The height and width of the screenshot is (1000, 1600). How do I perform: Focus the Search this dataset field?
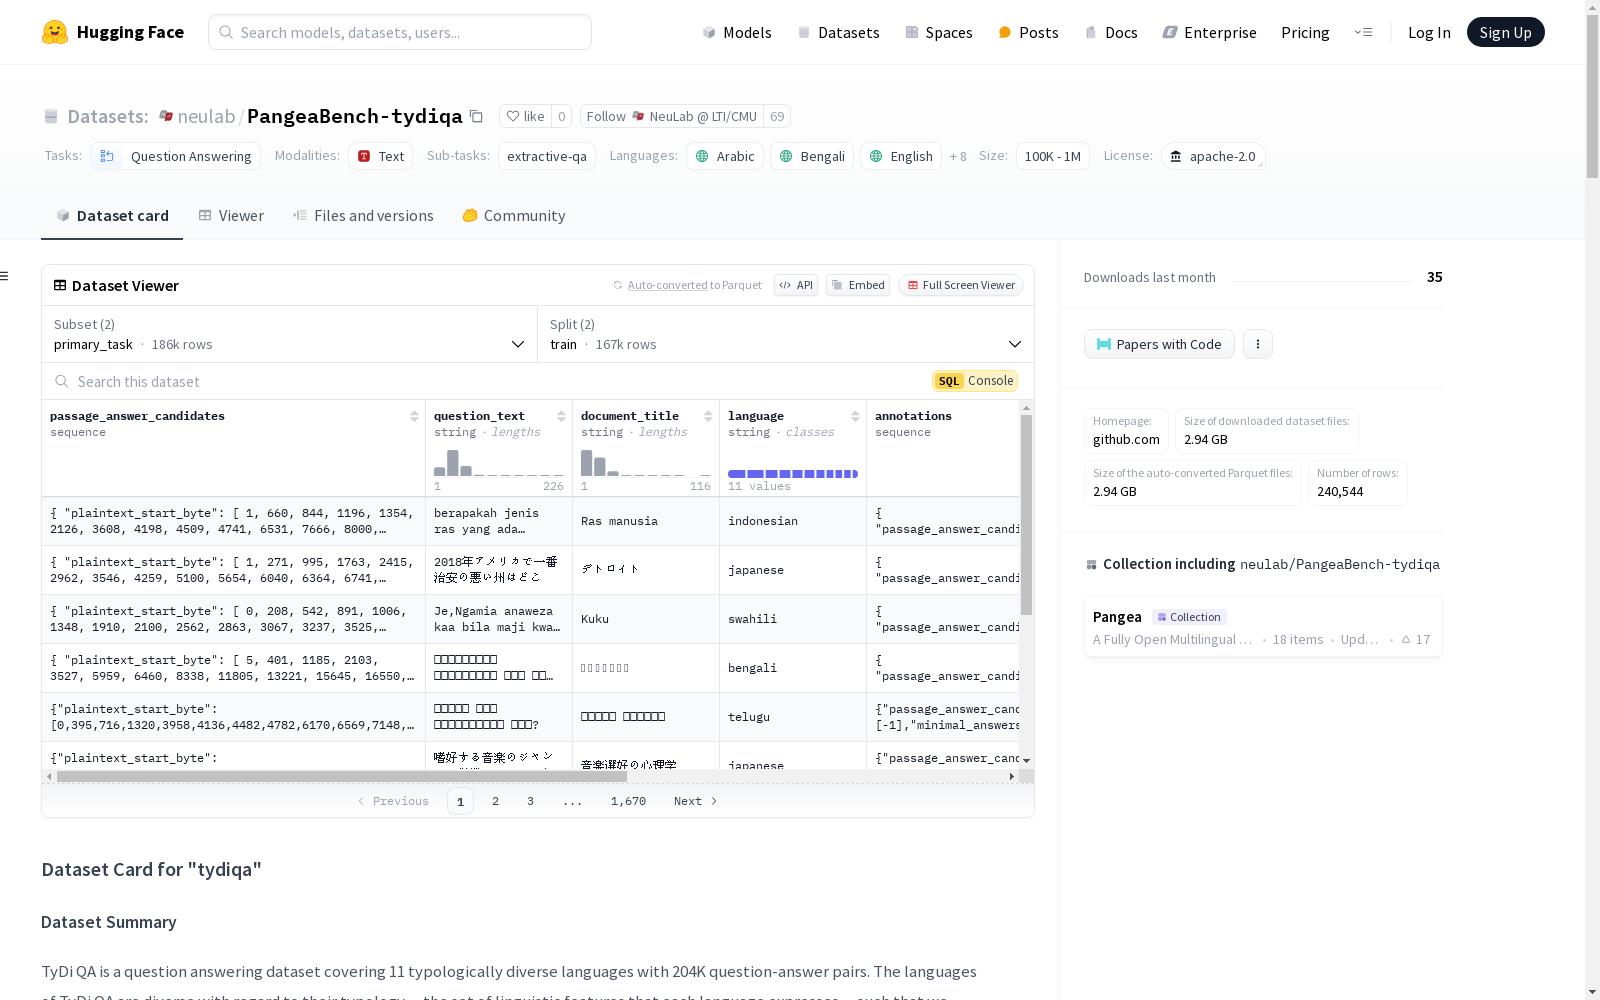click(485, 381)
